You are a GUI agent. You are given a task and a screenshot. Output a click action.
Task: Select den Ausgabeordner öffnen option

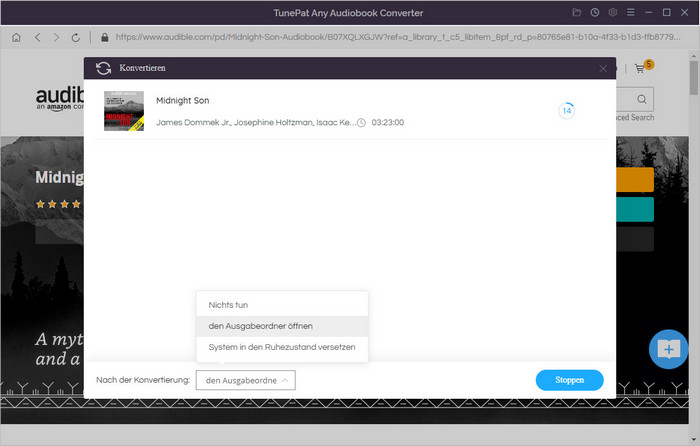pyautogui.click(x=282, y=326)
